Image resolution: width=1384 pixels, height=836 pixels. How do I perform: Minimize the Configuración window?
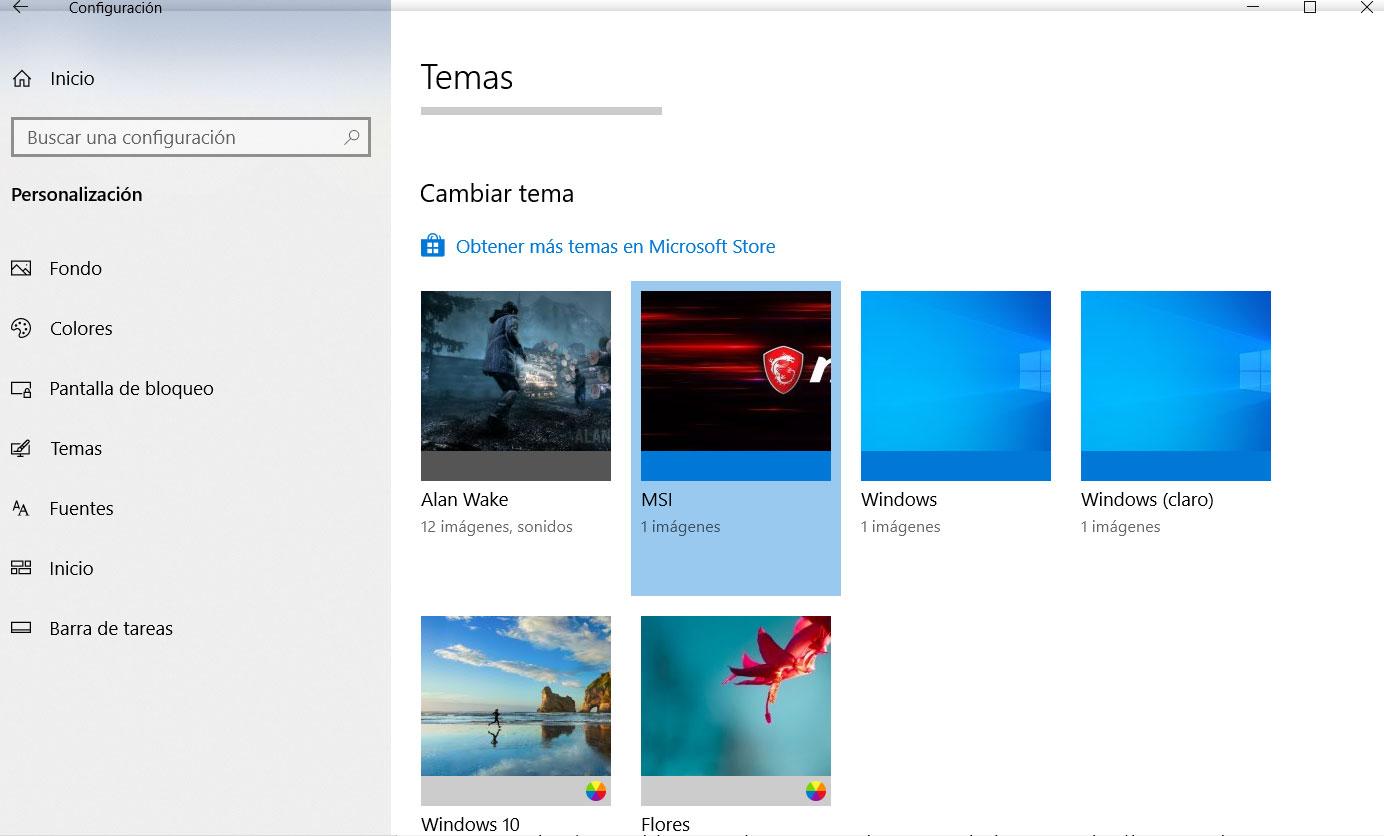(x=1253, y=8)
